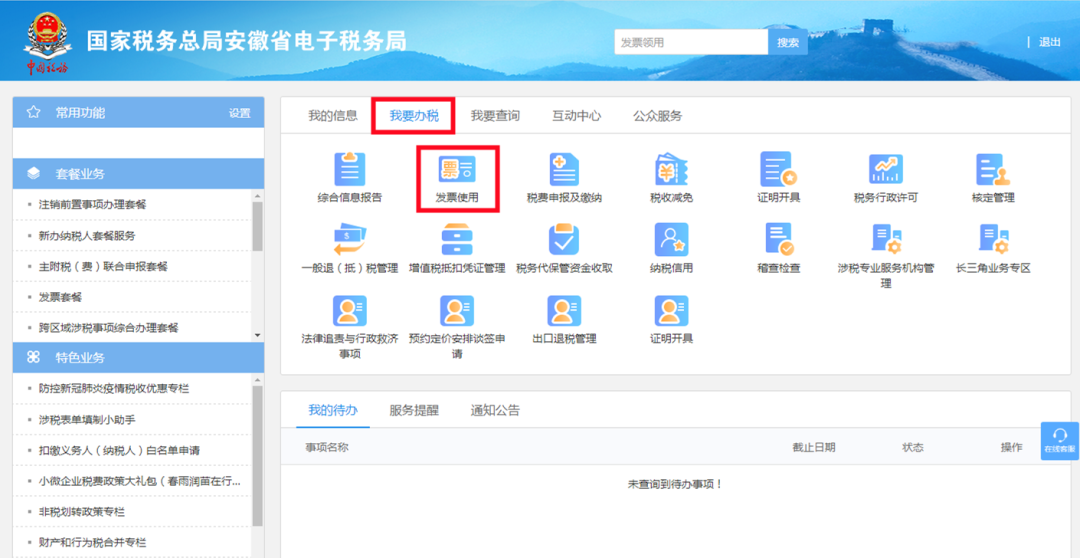Switch to 我要查询 tab
This screenshot has width=1080, height=558.
495,116
